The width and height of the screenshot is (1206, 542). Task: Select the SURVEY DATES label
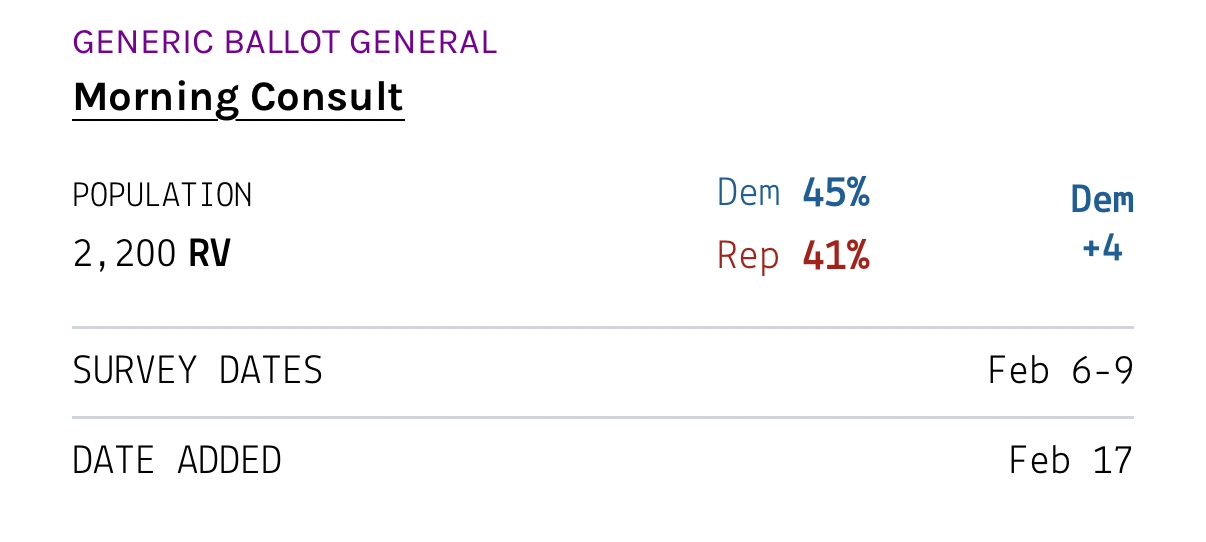(x=197, y=371)
